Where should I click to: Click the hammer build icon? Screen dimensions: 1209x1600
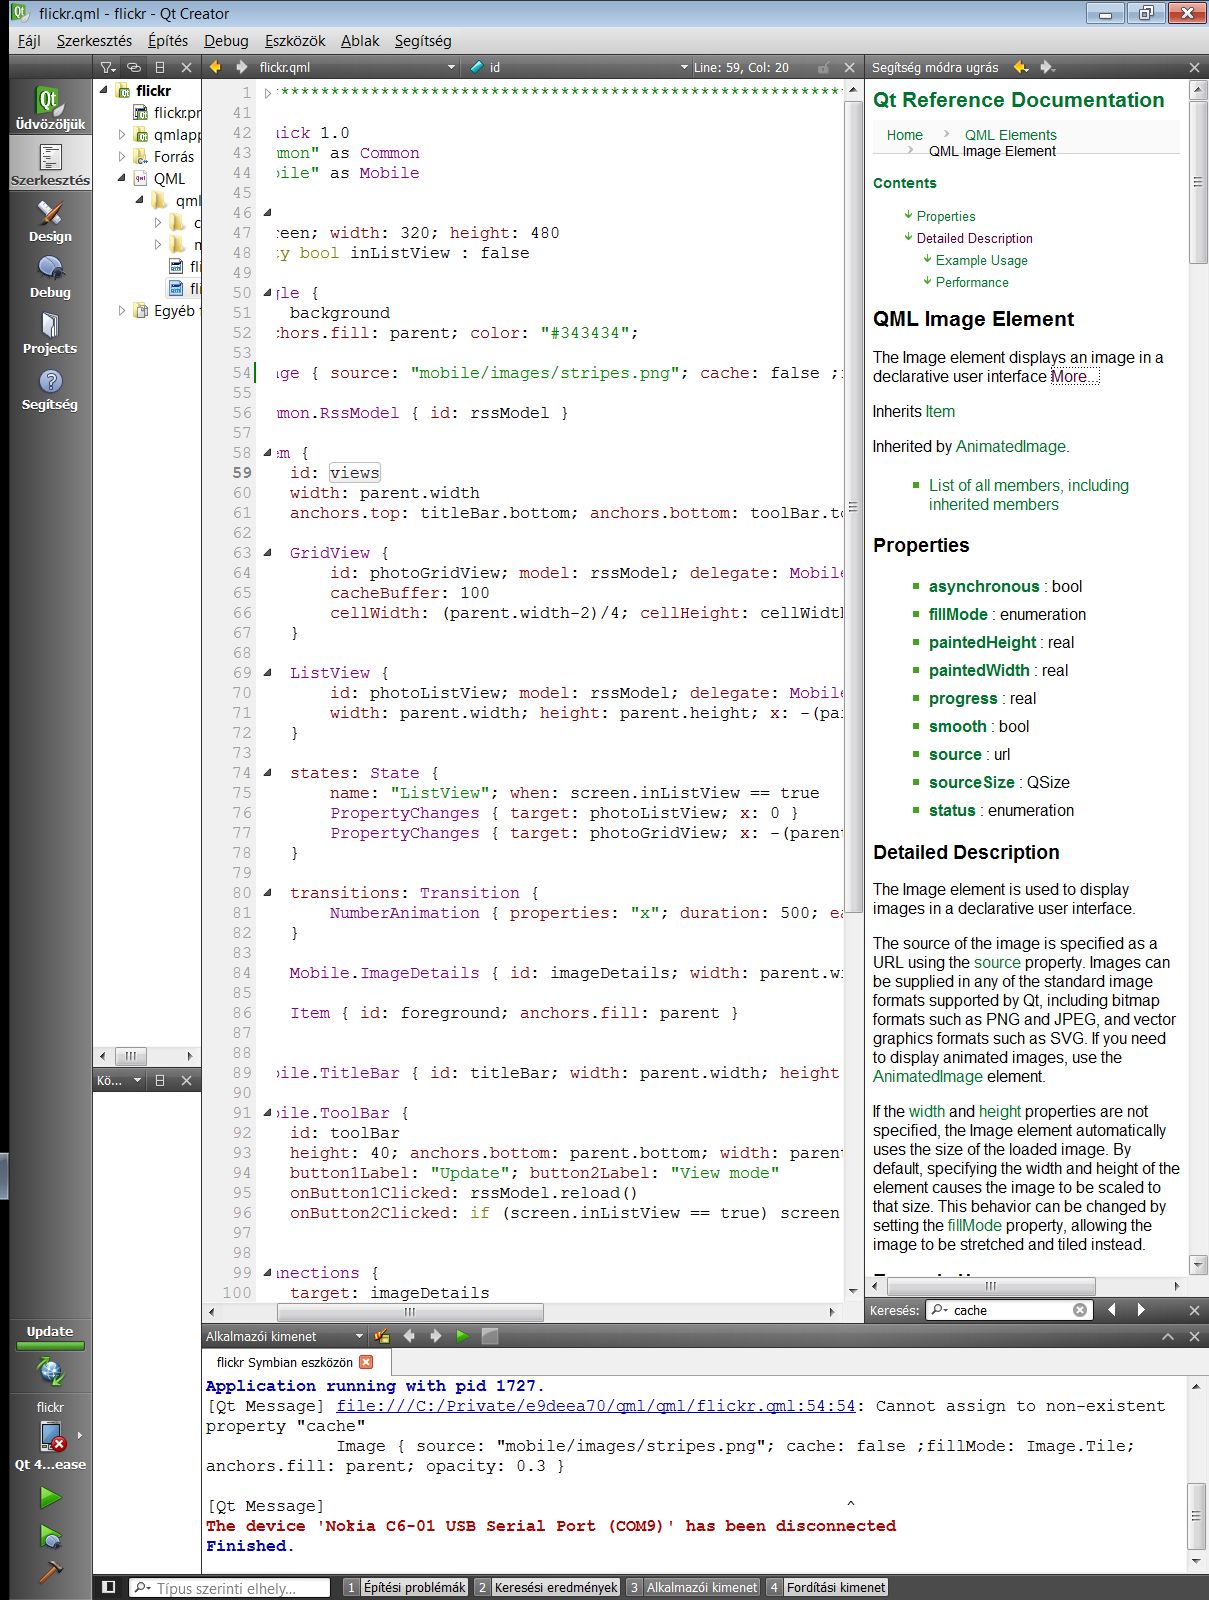pos(50,1572)
